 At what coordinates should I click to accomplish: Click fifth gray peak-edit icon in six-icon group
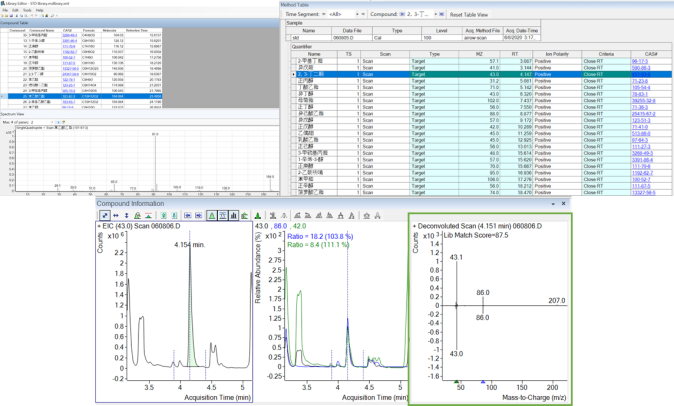341,216
